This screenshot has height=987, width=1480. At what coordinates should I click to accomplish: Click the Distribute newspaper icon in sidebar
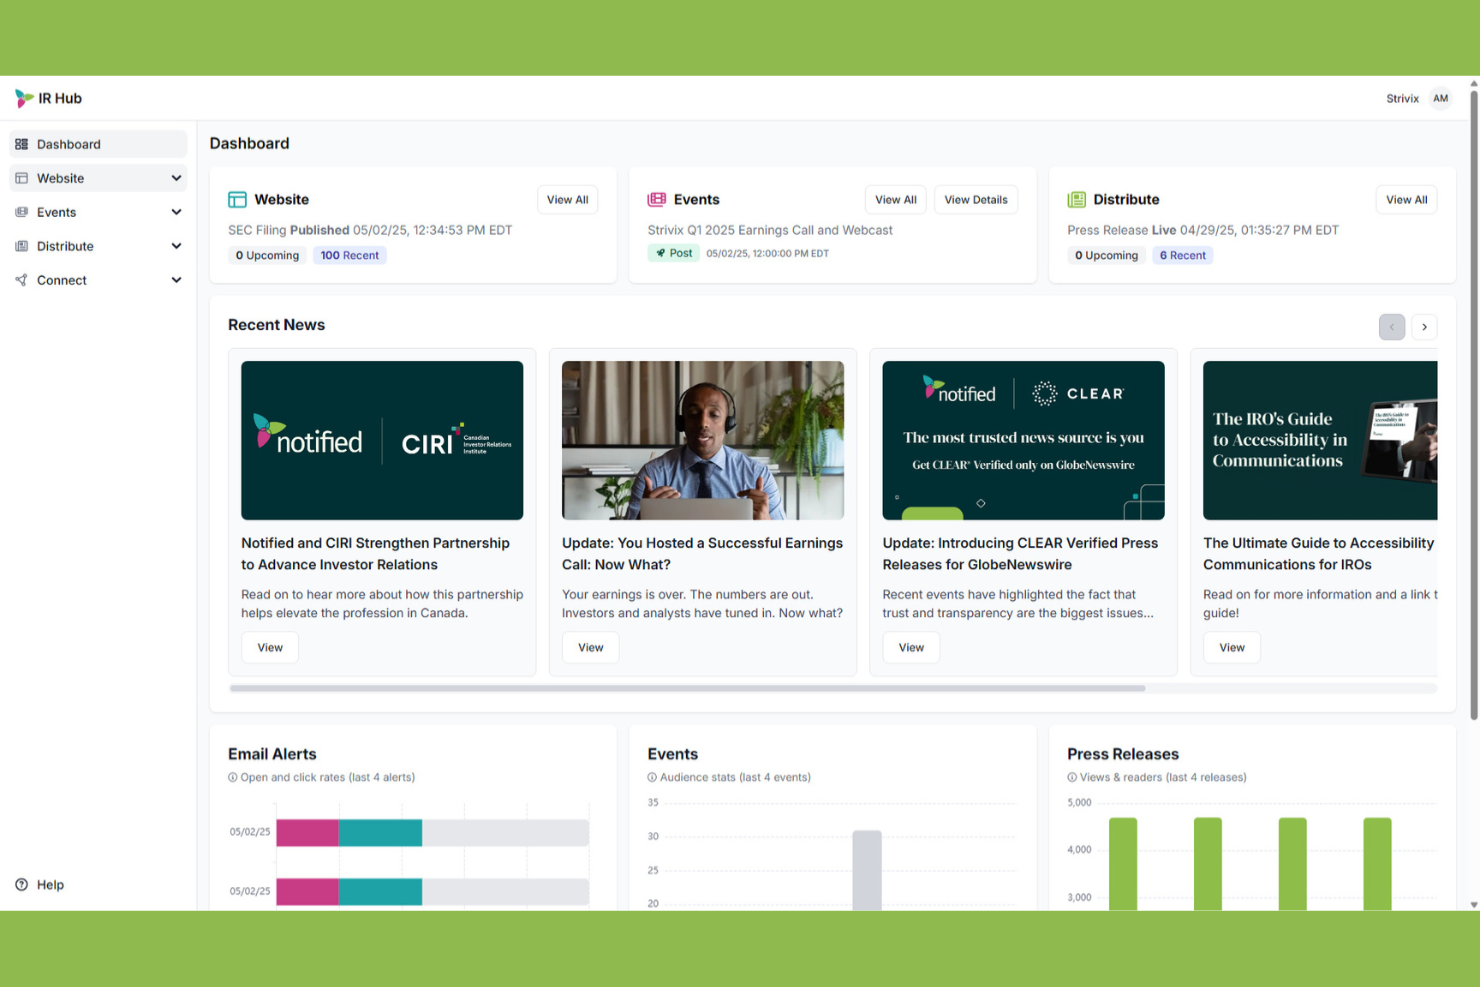pyautogui.click(x=21, y=246)
